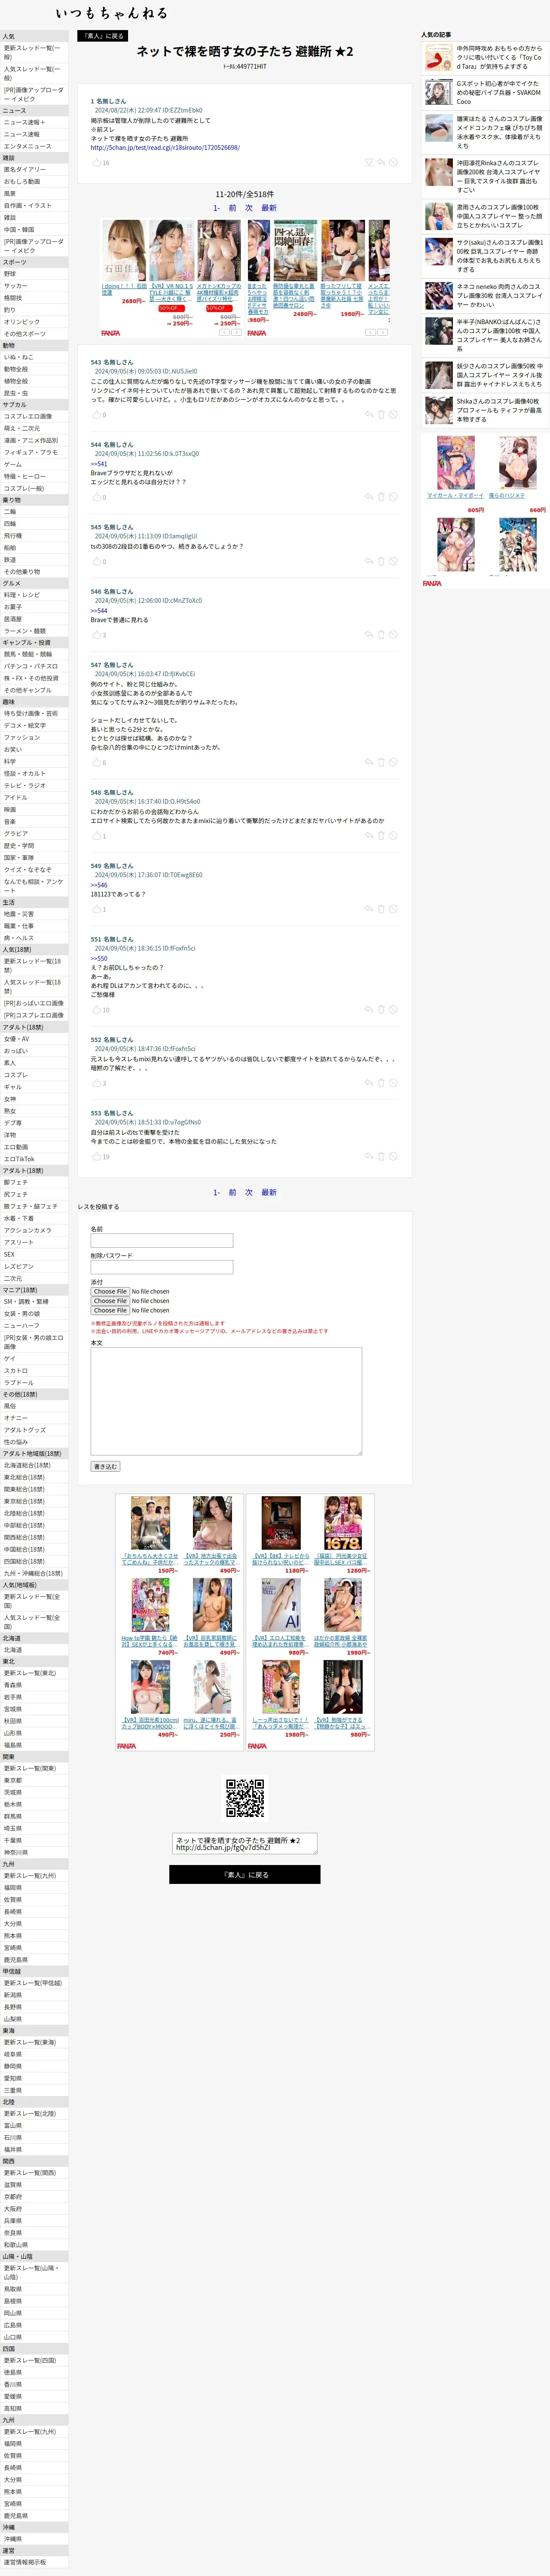Delete post 543 using the trash icon

381,414
